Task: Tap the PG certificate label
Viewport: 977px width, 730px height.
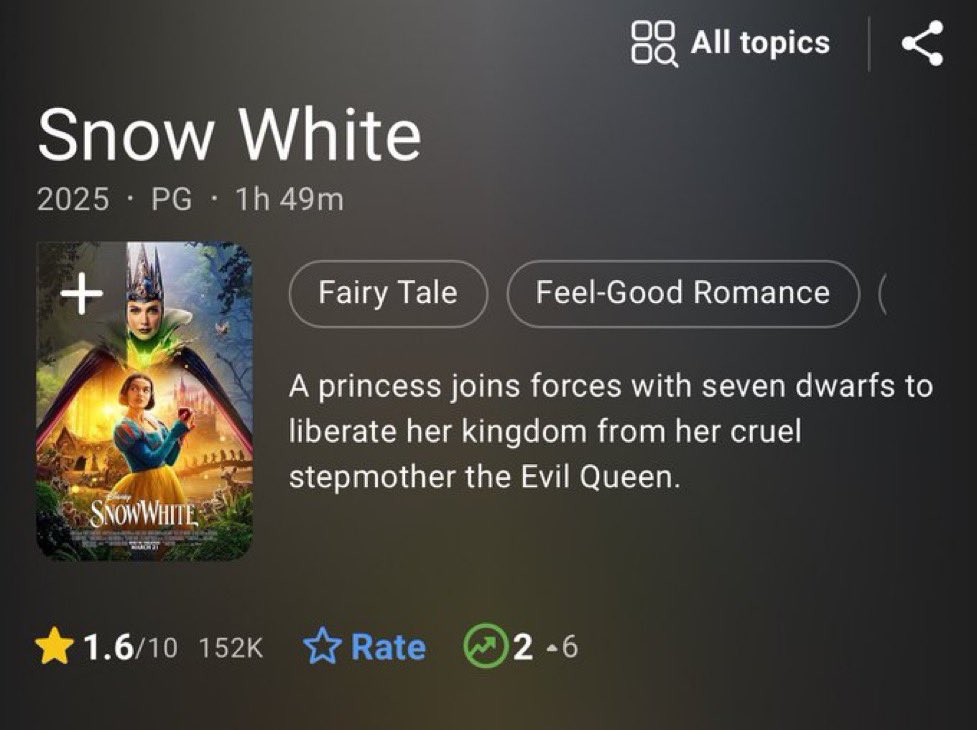Action: click(x=172, y=199)
